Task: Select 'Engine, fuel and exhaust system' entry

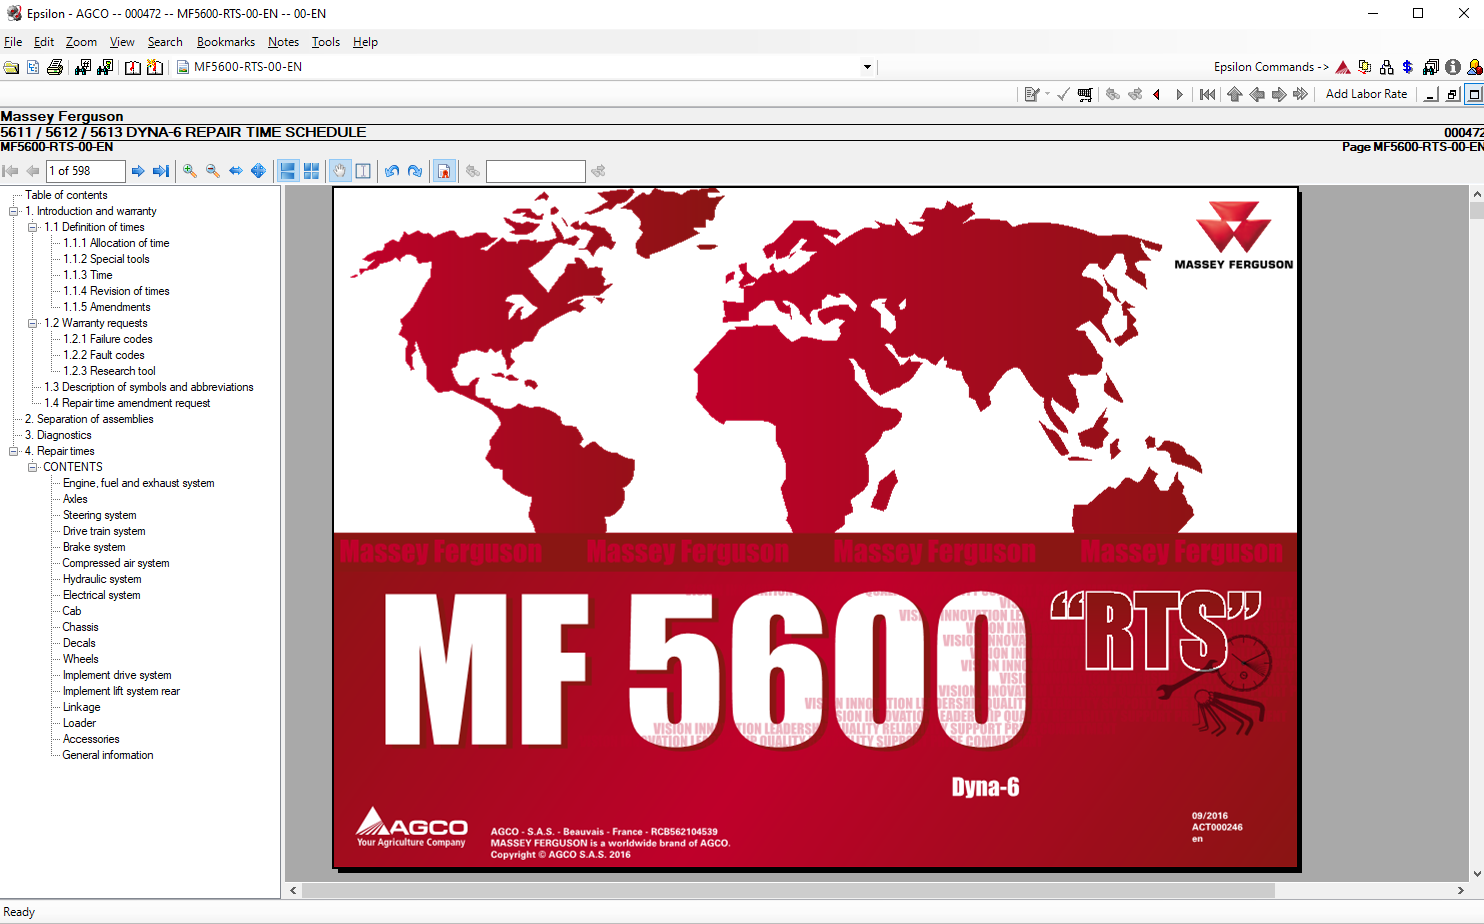Action: pyautogui.click(x=139, y=483)
